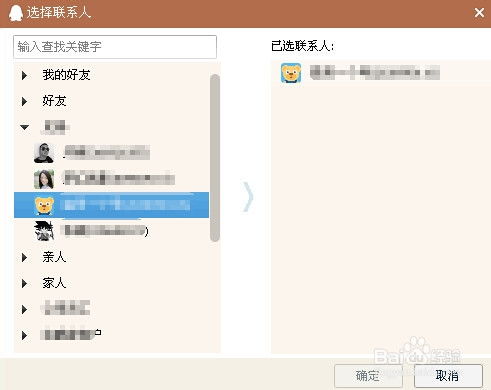Close the 选择联系人 dialog
The height and width of the screenshot is (390, 491).
coord(479,13)
